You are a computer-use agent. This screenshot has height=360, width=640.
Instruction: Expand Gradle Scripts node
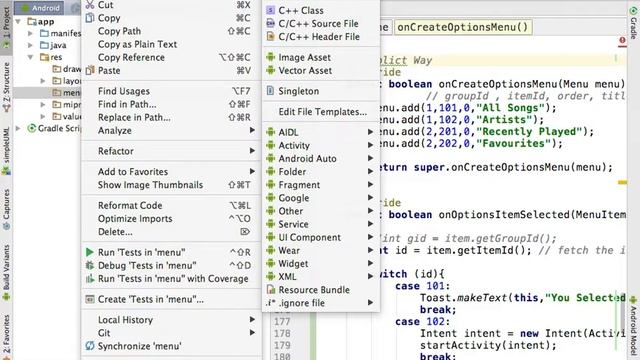[x=18, y=129]
